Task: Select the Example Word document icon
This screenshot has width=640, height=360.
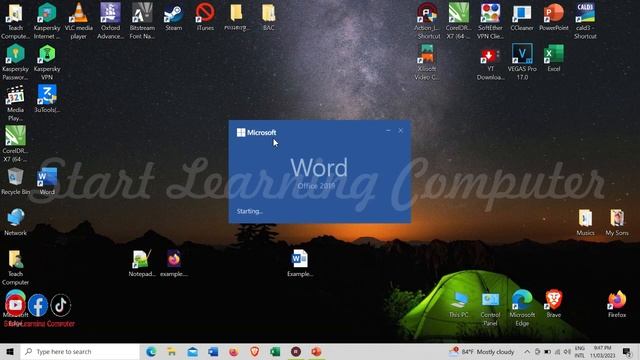Action: click(300, 263)
